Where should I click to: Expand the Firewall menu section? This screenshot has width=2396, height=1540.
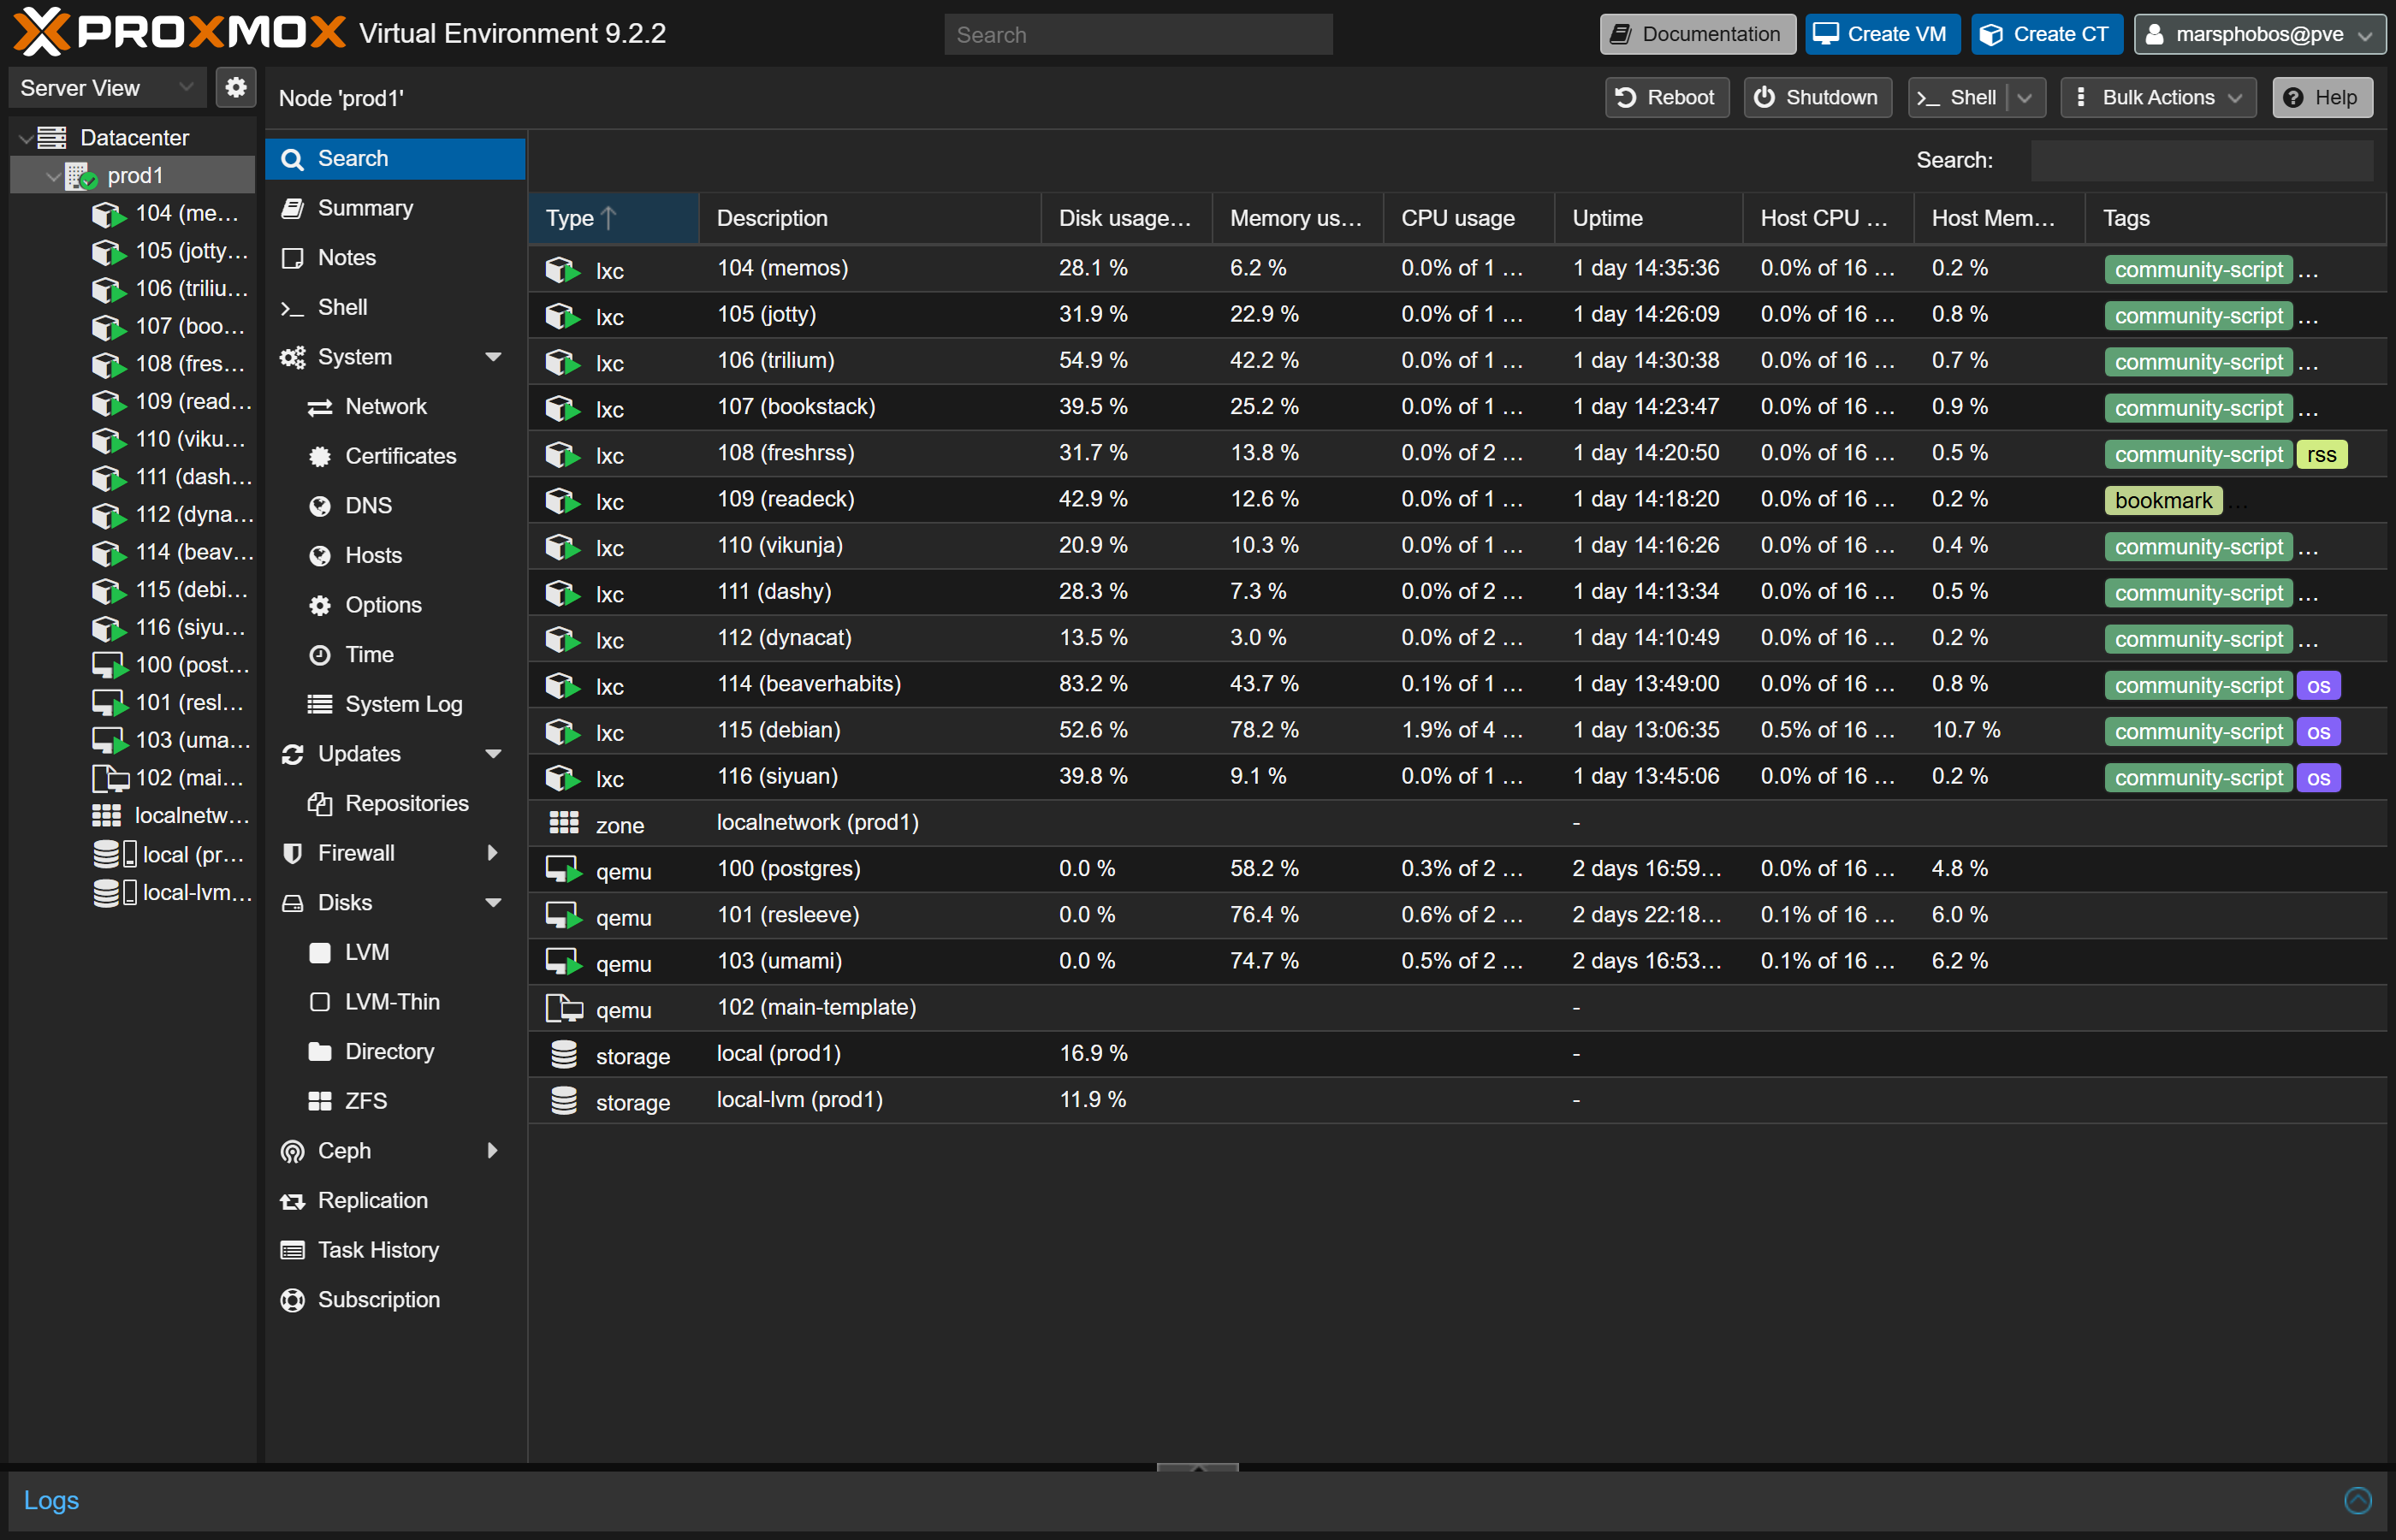pyautogui.click(x=493, y=853)
